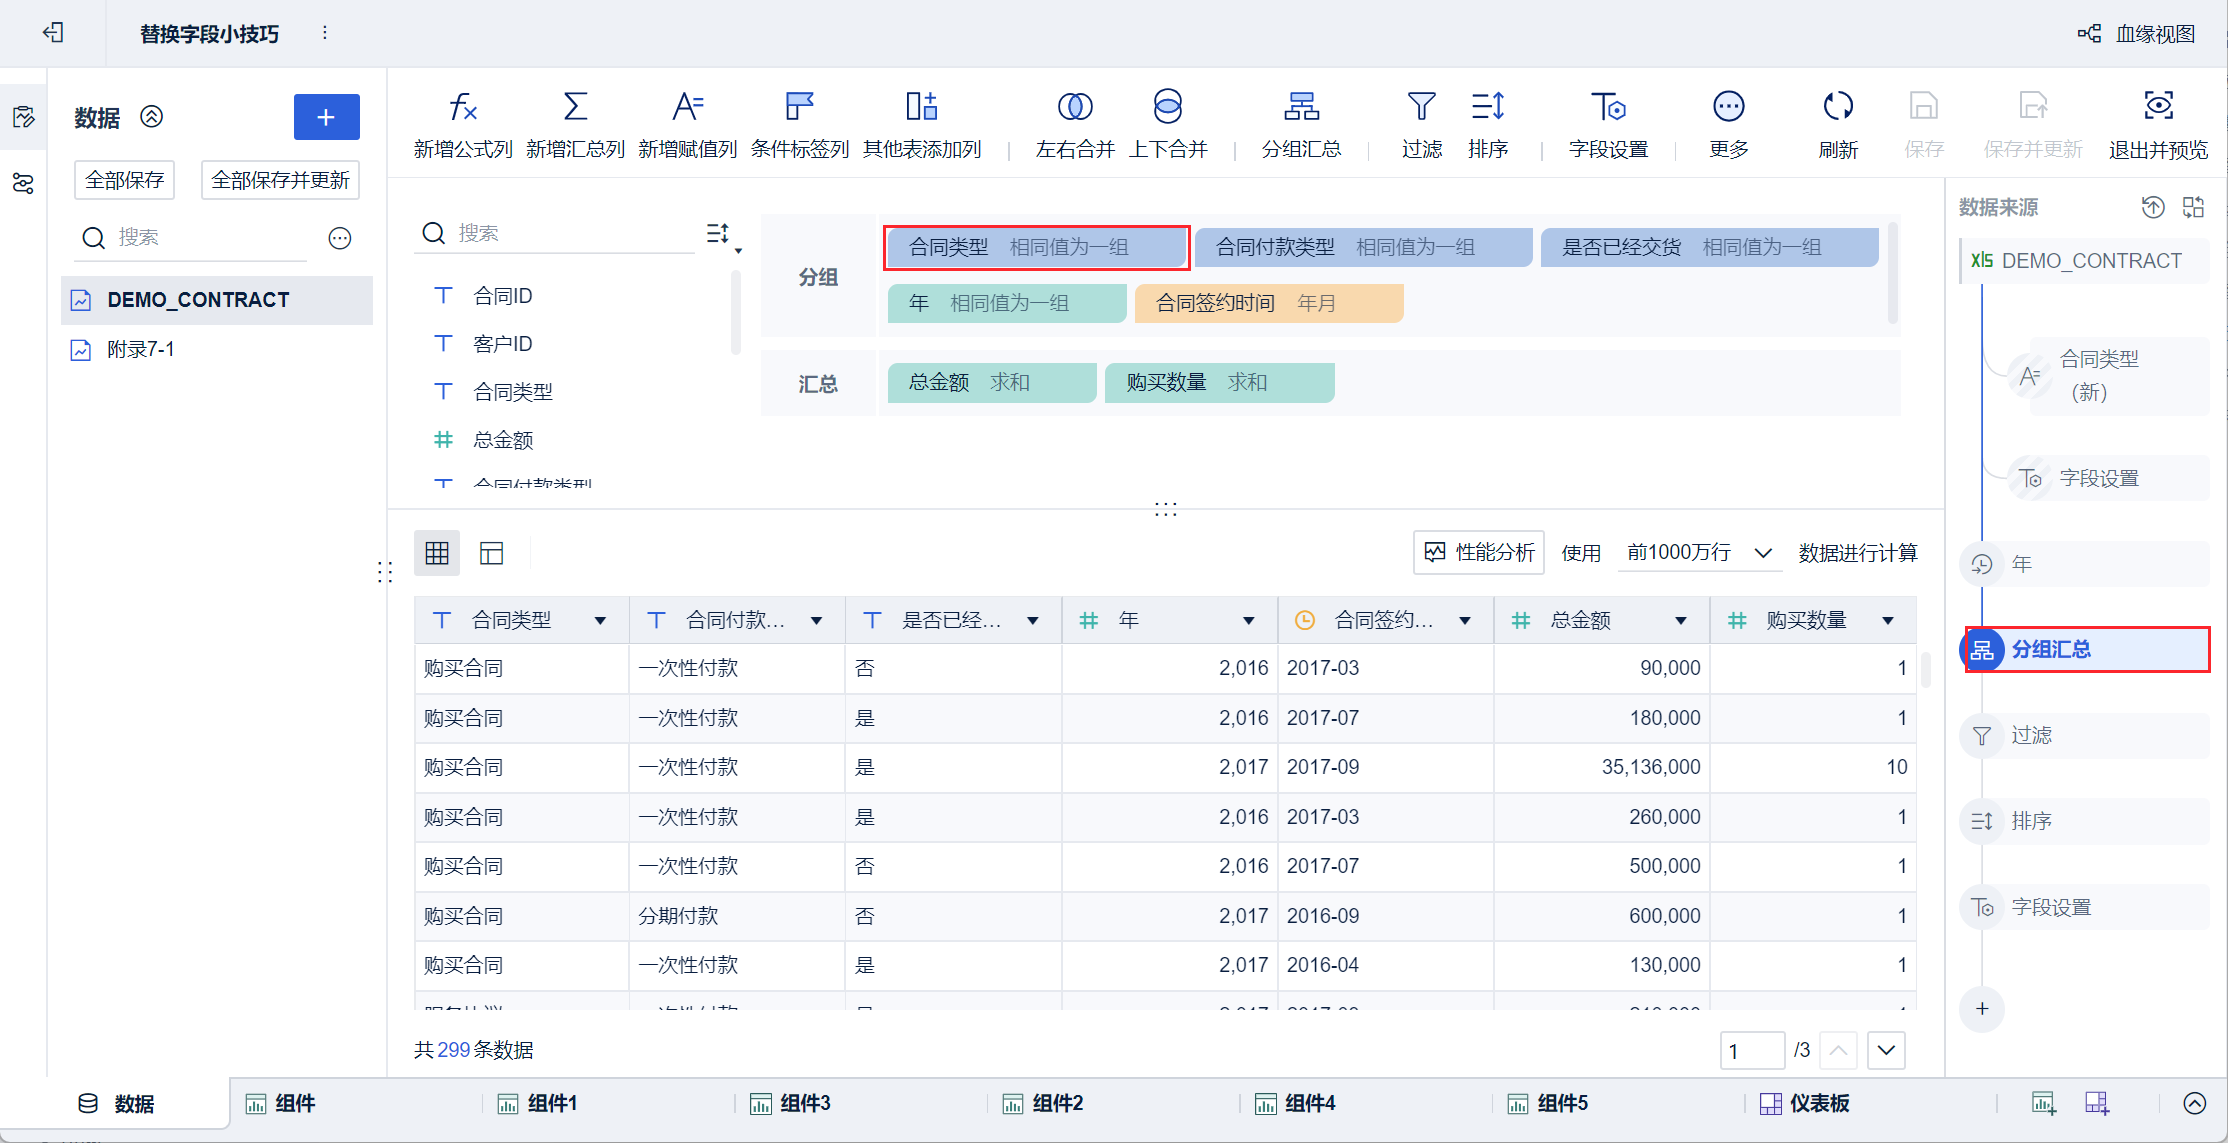
Task: Click the page number input field
Action: point(1751,1050)
